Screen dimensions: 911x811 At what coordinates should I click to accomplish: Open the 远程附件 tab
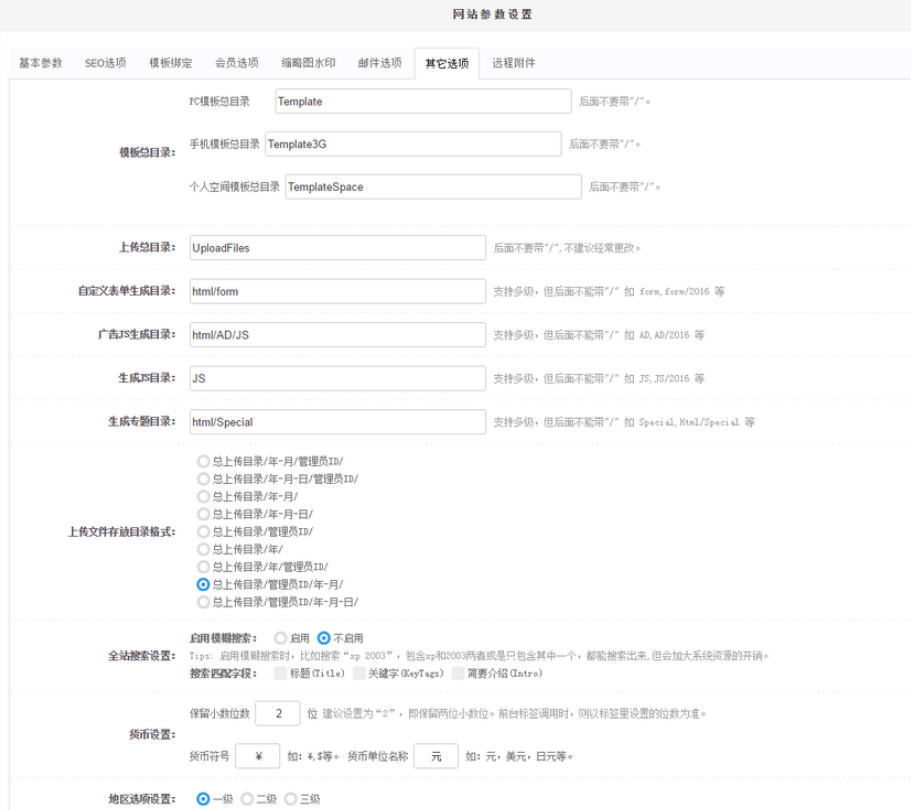(513, 63)
